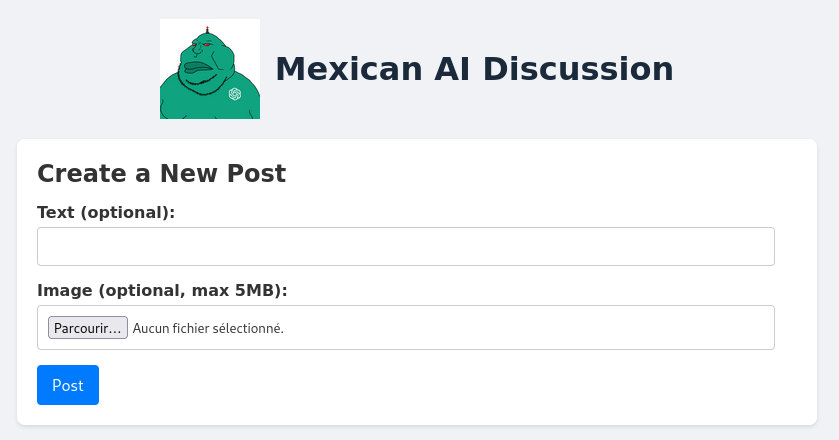
Task: Click the "Create a New Post" heading
Action: click(161, 173)
